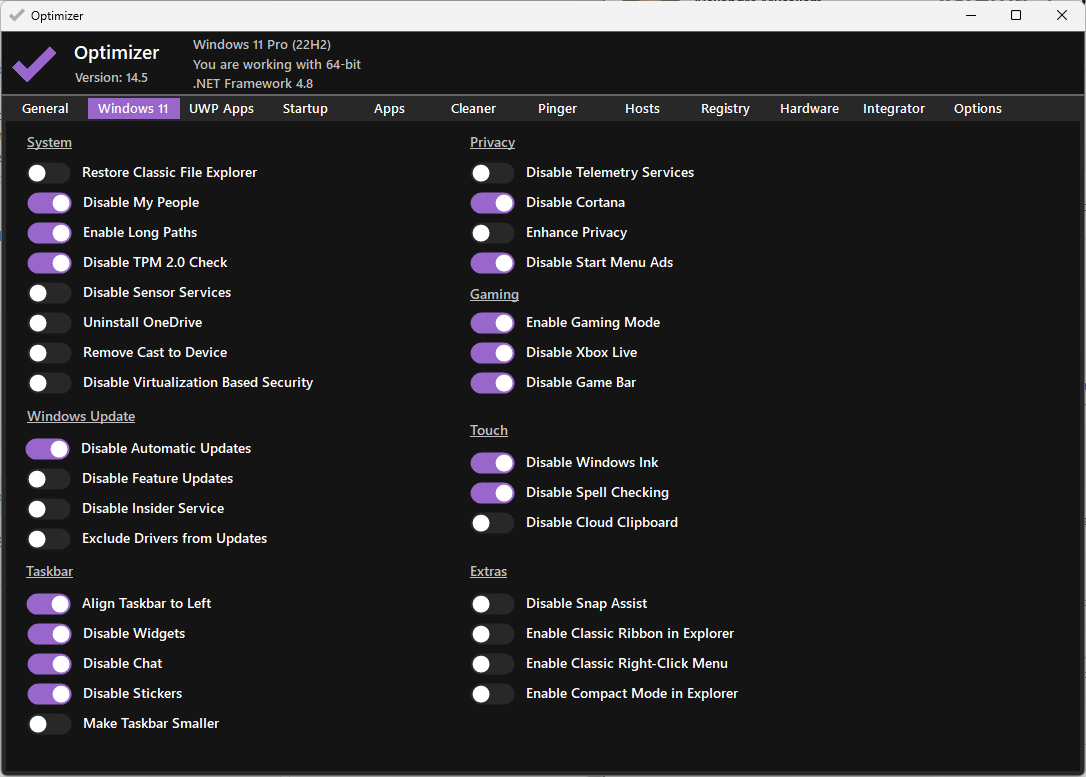Go to the Apps tab
This screenshot has height=777, width=1086.
389,109
